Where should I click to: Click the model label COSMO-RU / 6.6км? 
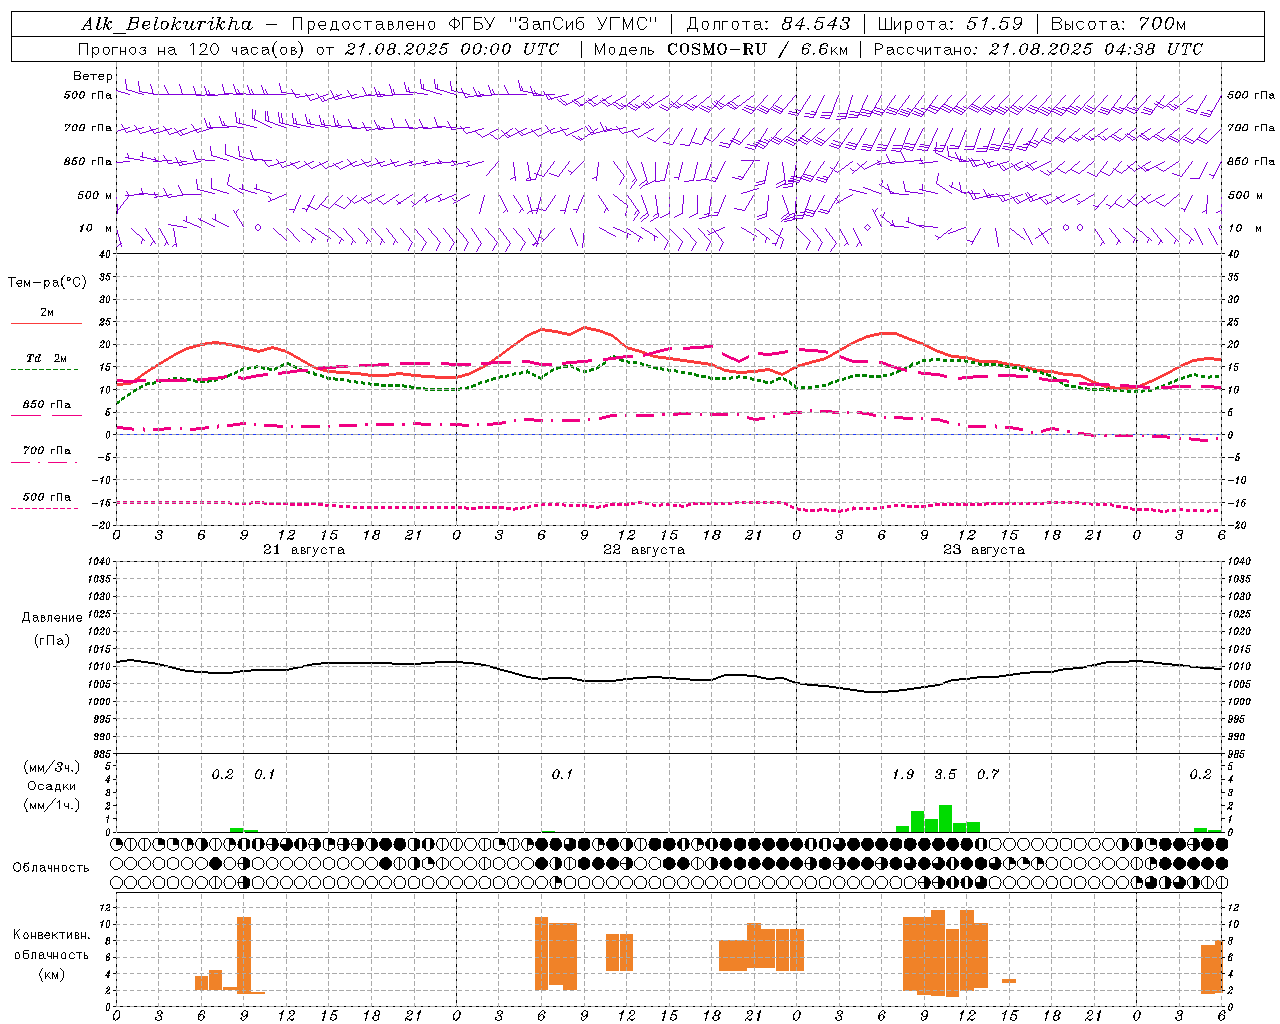point(757,49)
